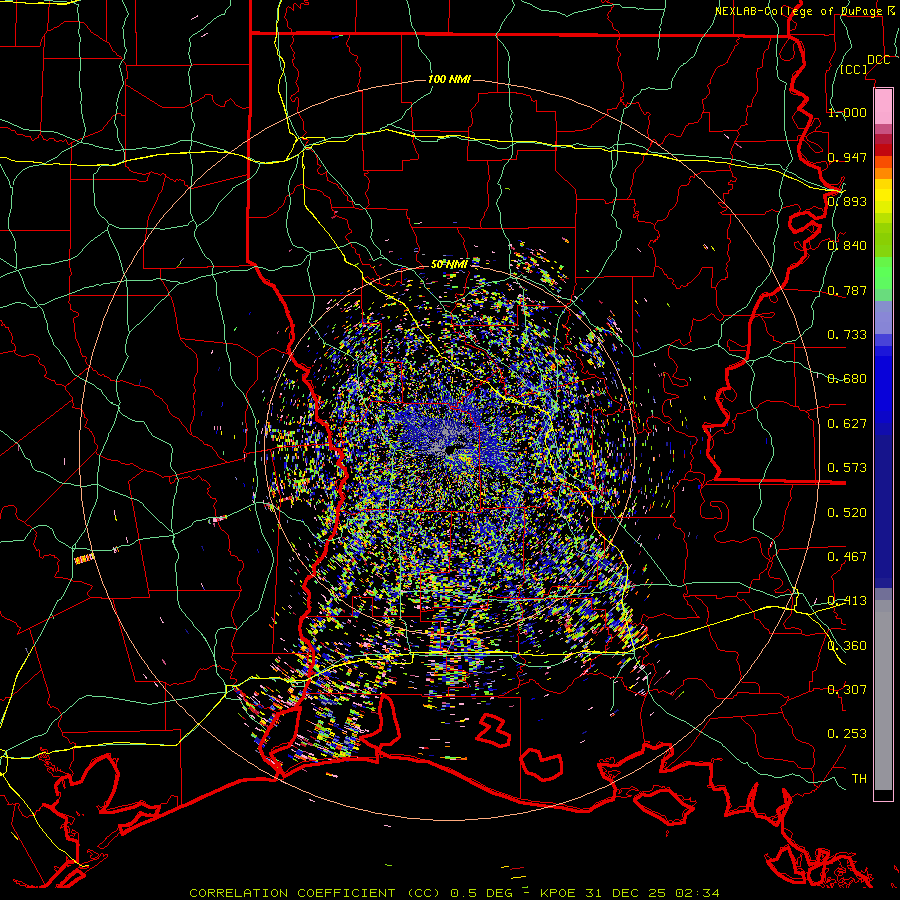Click the 0.787 legend value
Image resolution: width=900 pixels, height=900 pixels.
847,290
